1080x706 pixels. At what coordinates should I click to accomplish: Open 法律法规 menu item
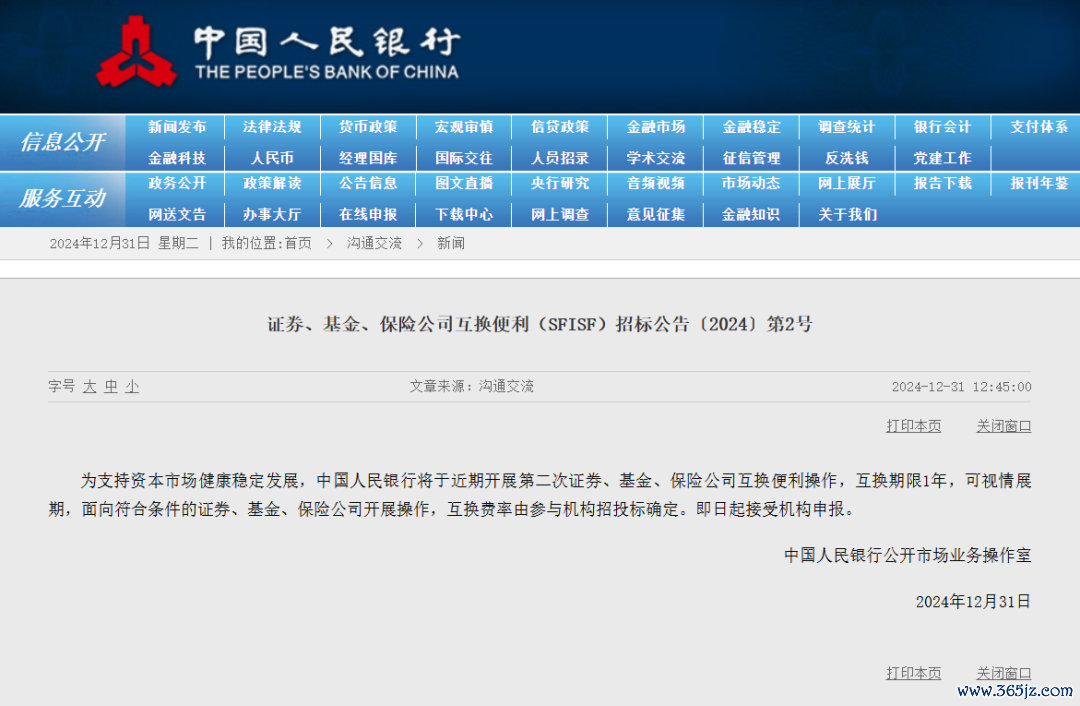point(272,127)
